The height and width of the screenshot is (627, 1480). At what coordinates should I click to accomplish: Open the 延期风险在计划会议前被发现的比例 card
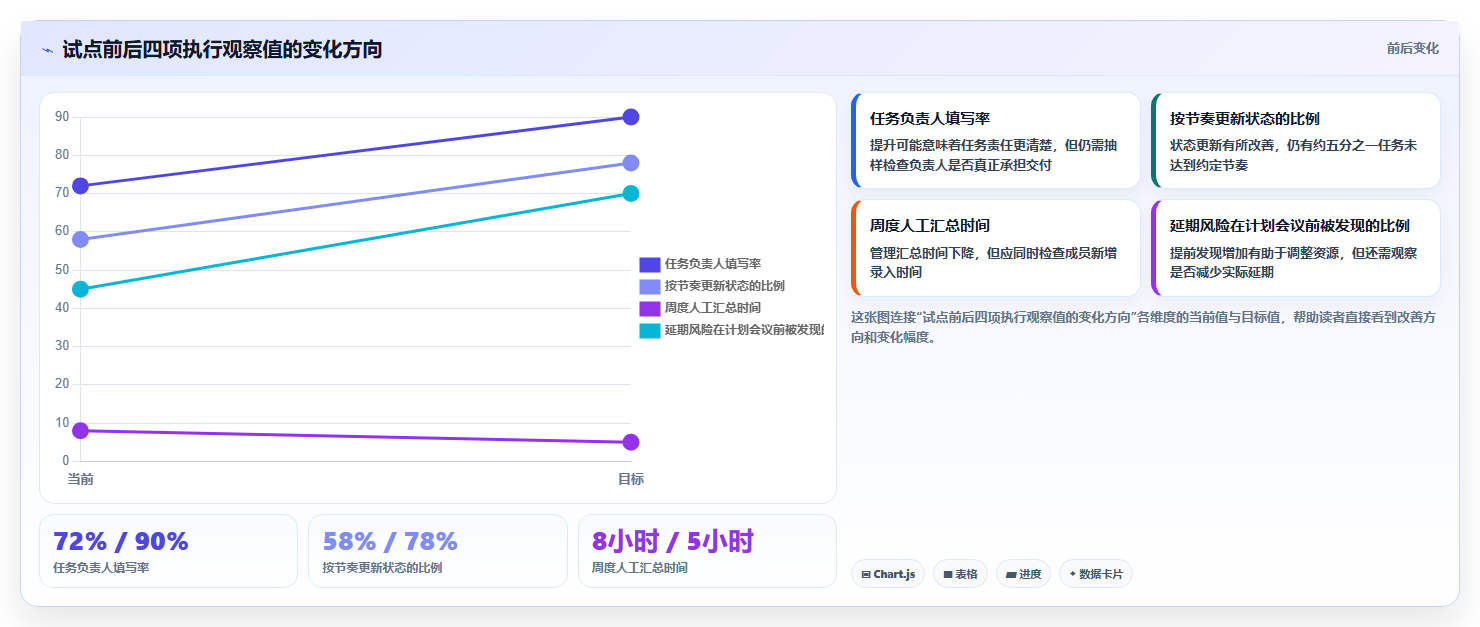pyautogui.click(x=1295, y=248)
